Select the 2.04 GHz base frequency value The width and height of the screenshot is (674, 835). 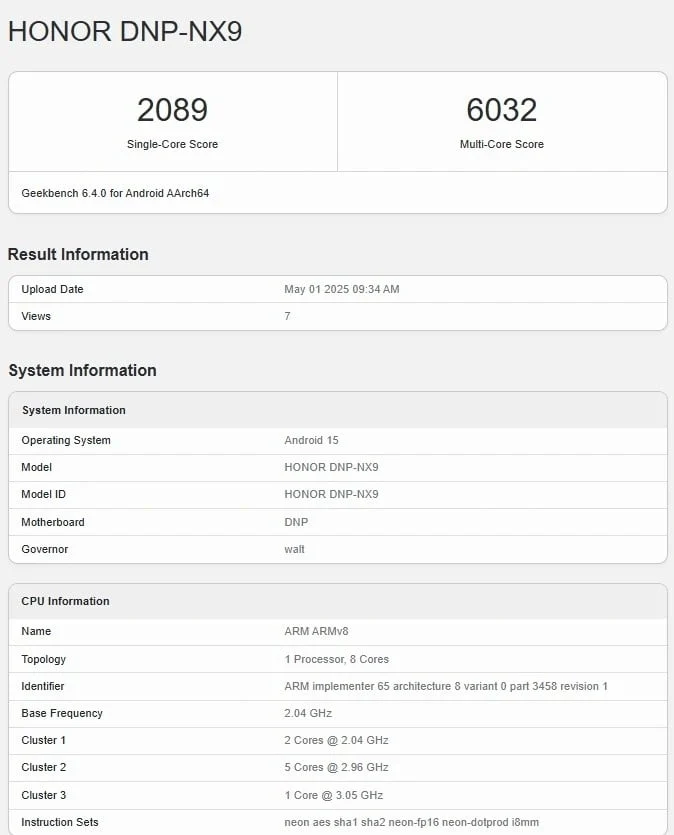pos(308,714)
